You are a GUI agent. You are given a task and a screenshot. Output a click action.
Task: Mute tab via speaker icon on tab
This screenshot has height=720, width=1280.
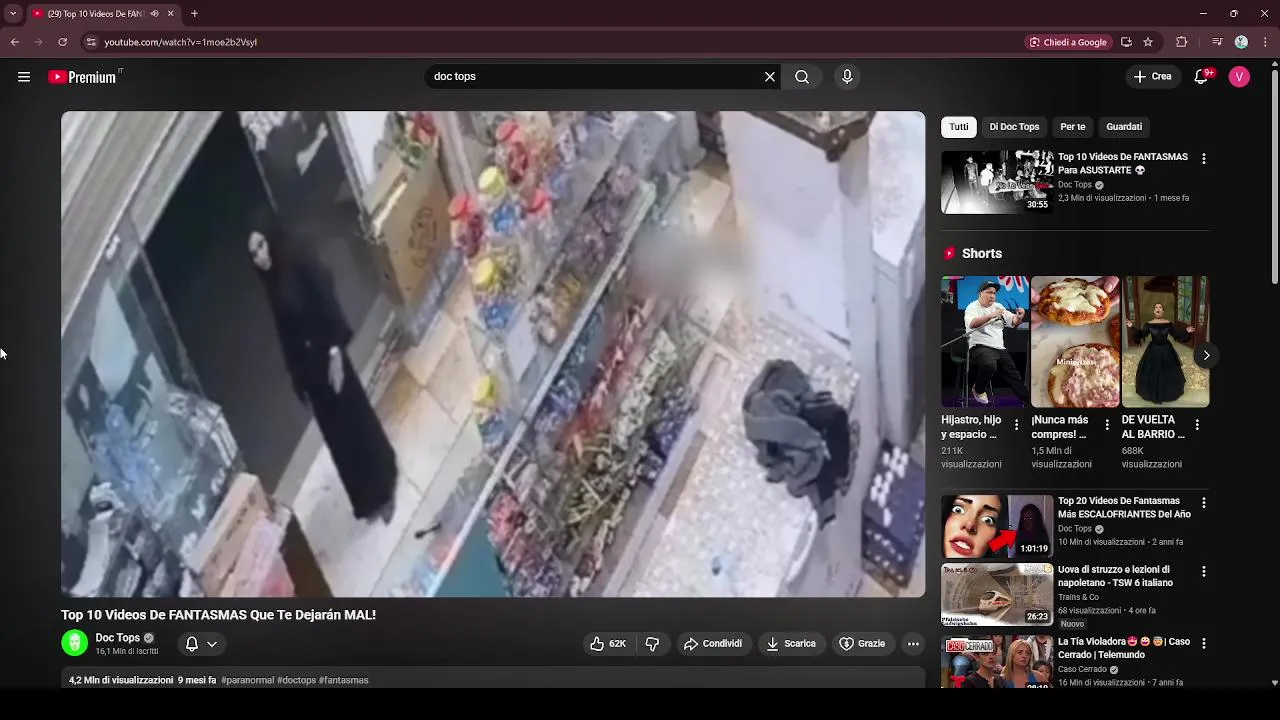[x=154, y=14]
